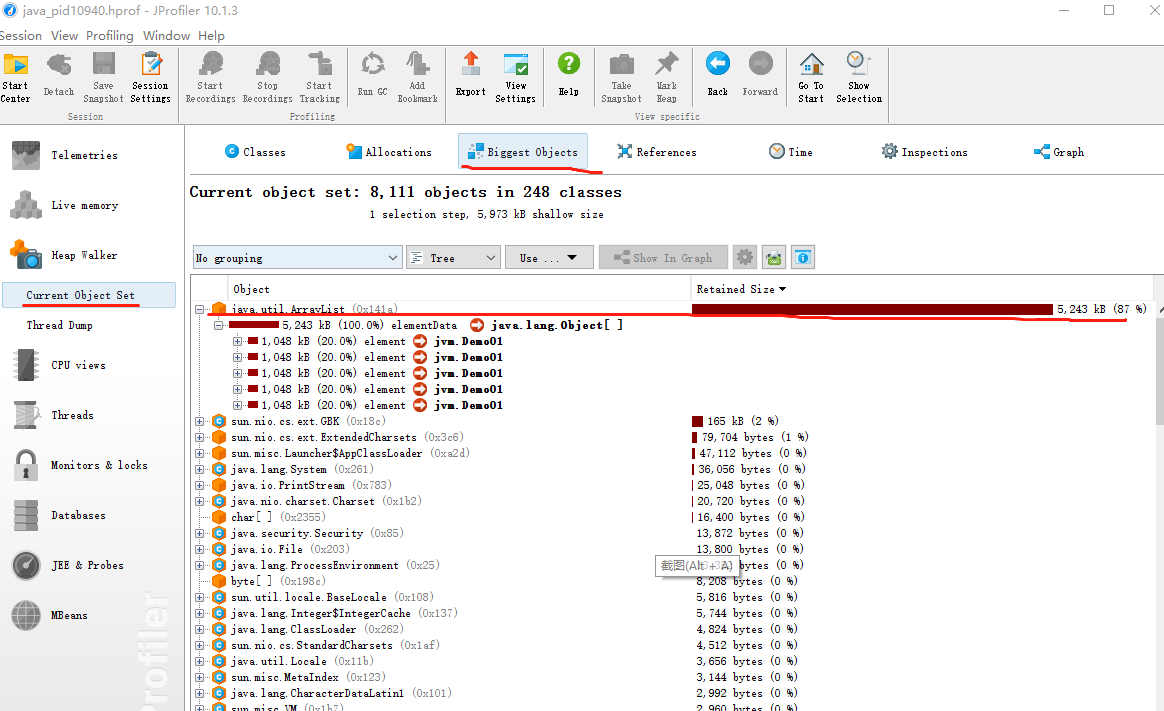The image size is (1164, 711).
Task: Open the No grouping dropdown
Action: (297, 258)
